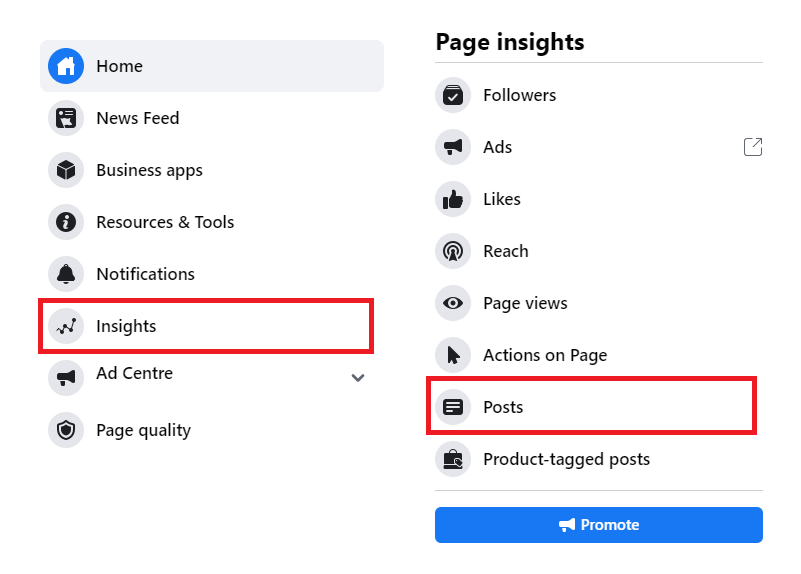Viewport: 801px width, 574px height.
Task: Click the Business apps cube icon
Action: tap(66, 170)
